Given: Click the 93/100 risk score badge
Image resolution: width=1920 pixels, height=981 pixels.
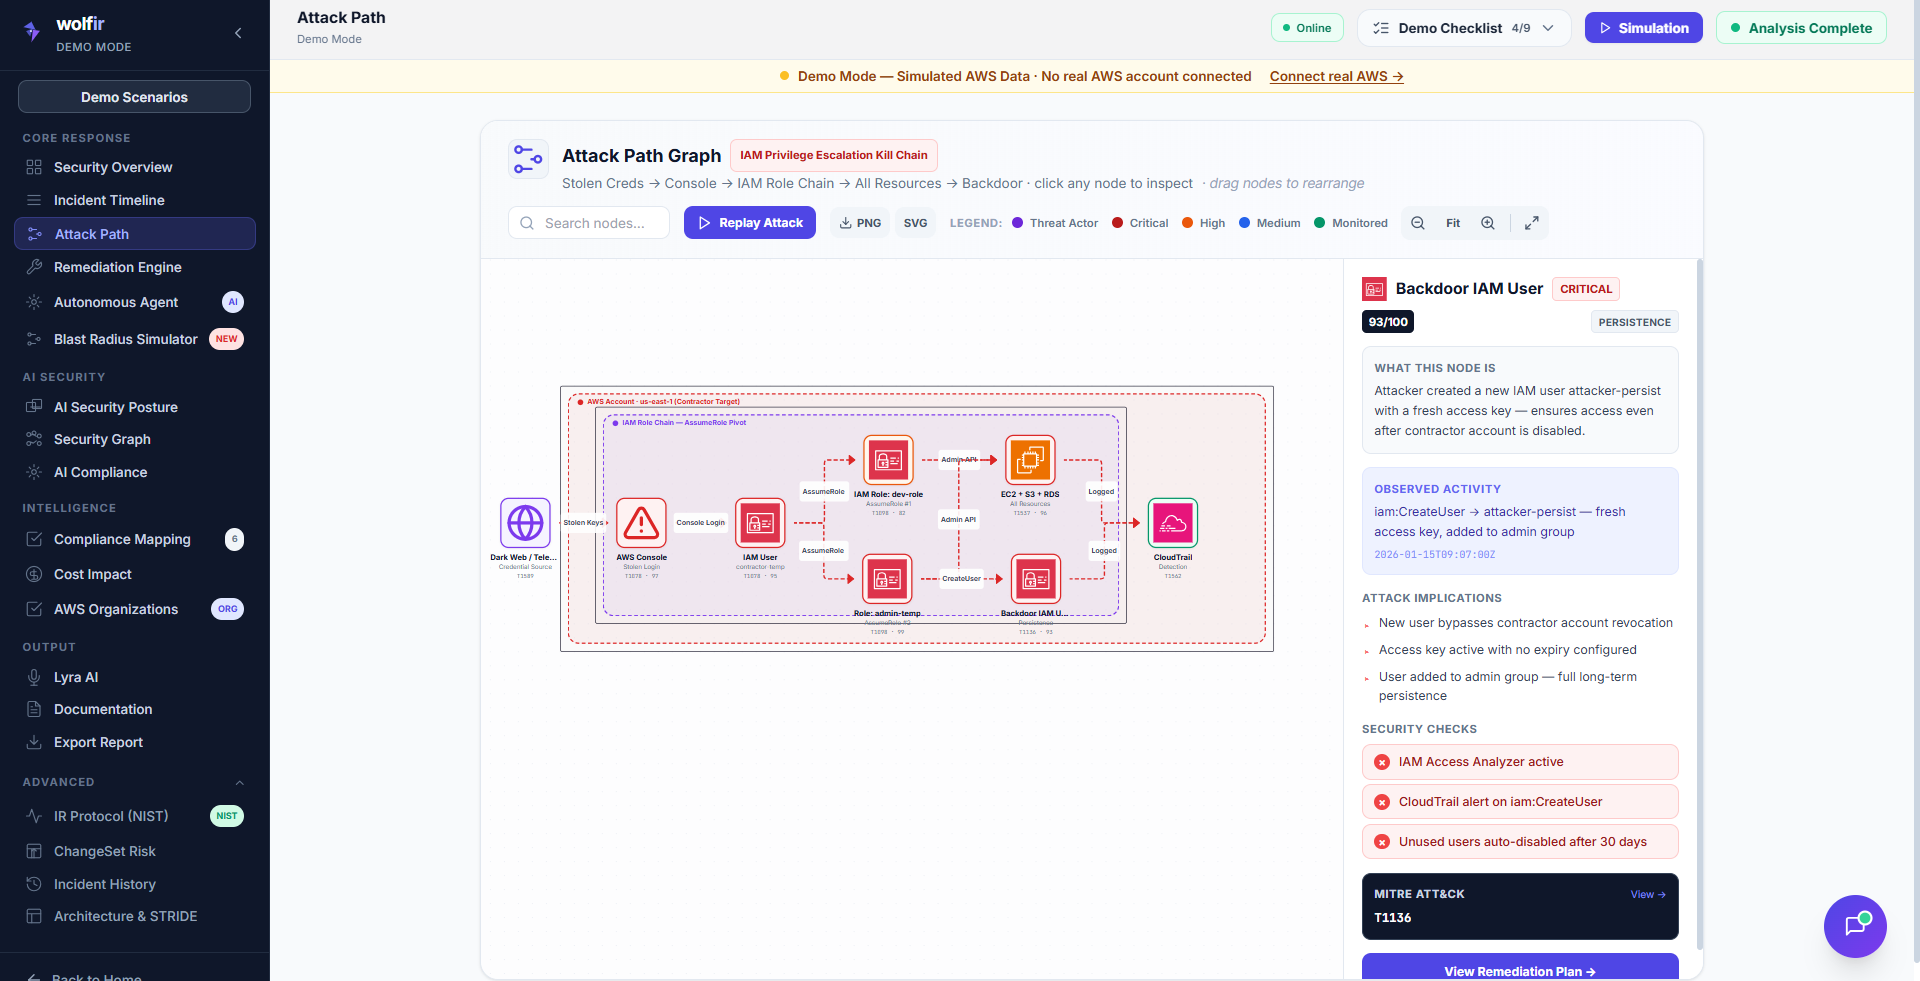Looking at the screenshot, I should click(1388, 322).
